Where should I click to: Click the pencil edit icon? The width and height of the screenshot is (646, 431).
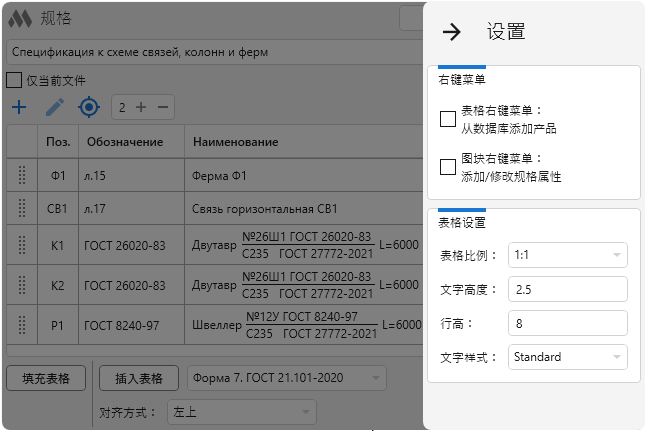[x=54, y=107]
